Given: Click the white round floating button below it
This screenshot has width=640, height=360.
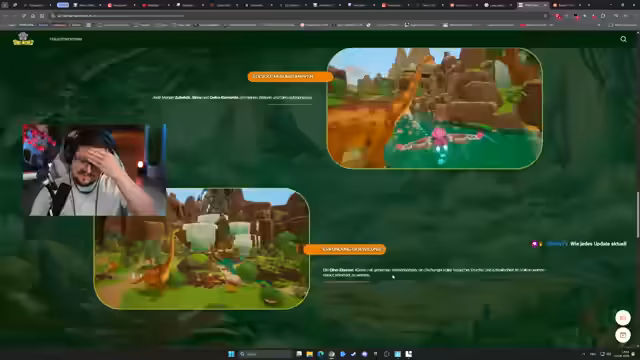Looking at the screenshot, I should (x=623, y=335).
